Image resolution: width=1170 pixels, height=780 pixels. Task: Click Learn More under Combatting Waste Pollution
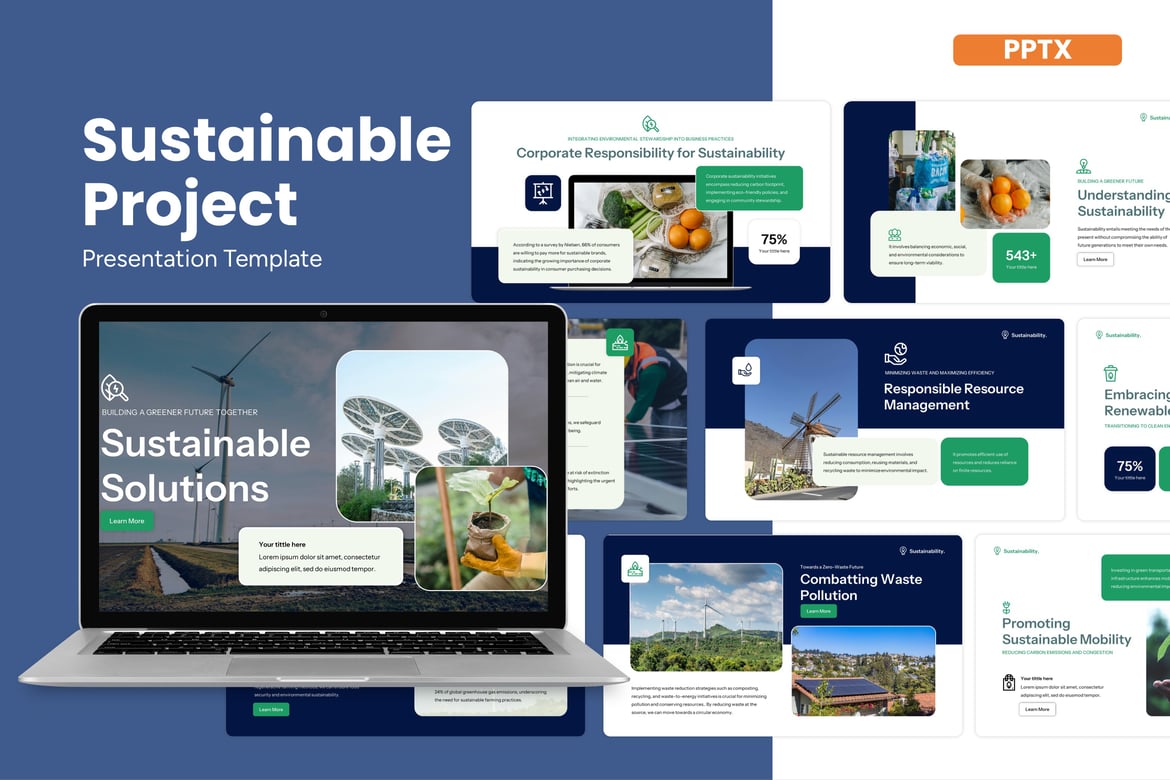(x=819, y=611)
